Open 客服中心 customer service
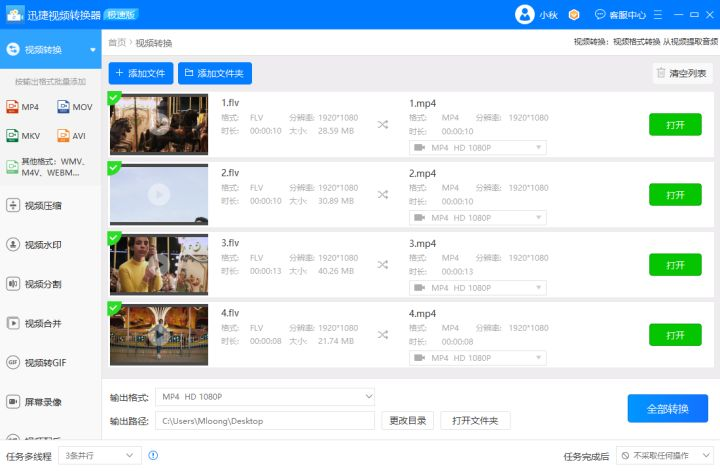 tap(620, 15)
